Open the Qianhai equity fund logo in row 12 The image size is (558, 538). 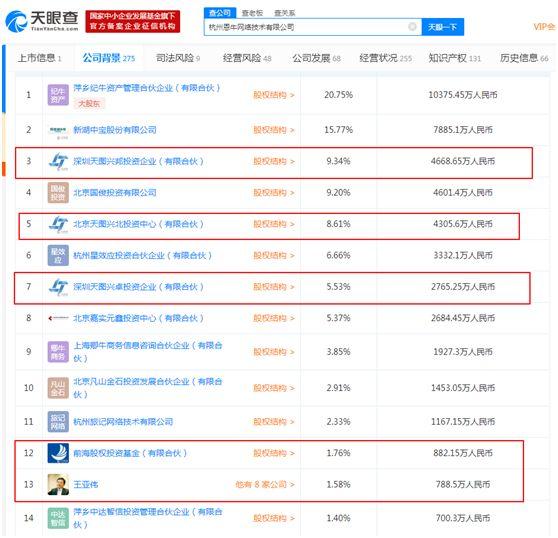[x=58, y=453]
